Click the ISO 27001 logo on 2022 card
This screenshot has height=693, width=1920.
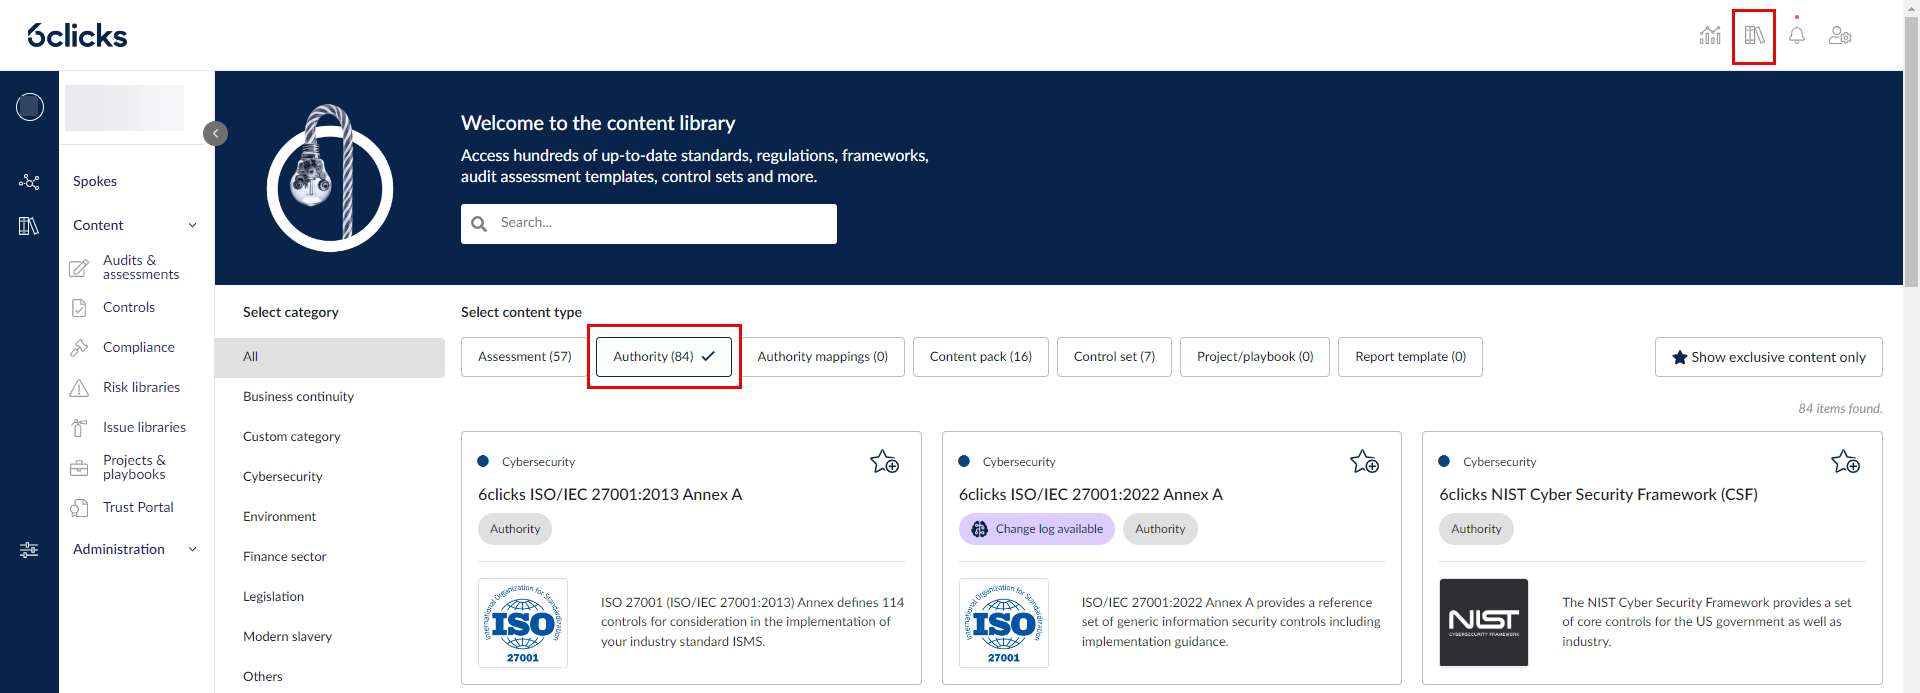click(1004, 623)
